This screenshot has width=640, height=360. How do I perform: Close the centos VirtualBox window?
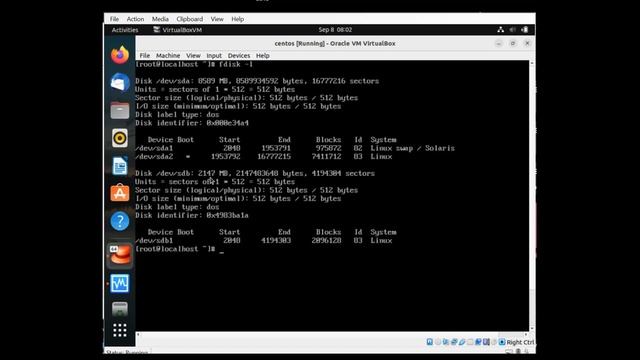point(527,43)
